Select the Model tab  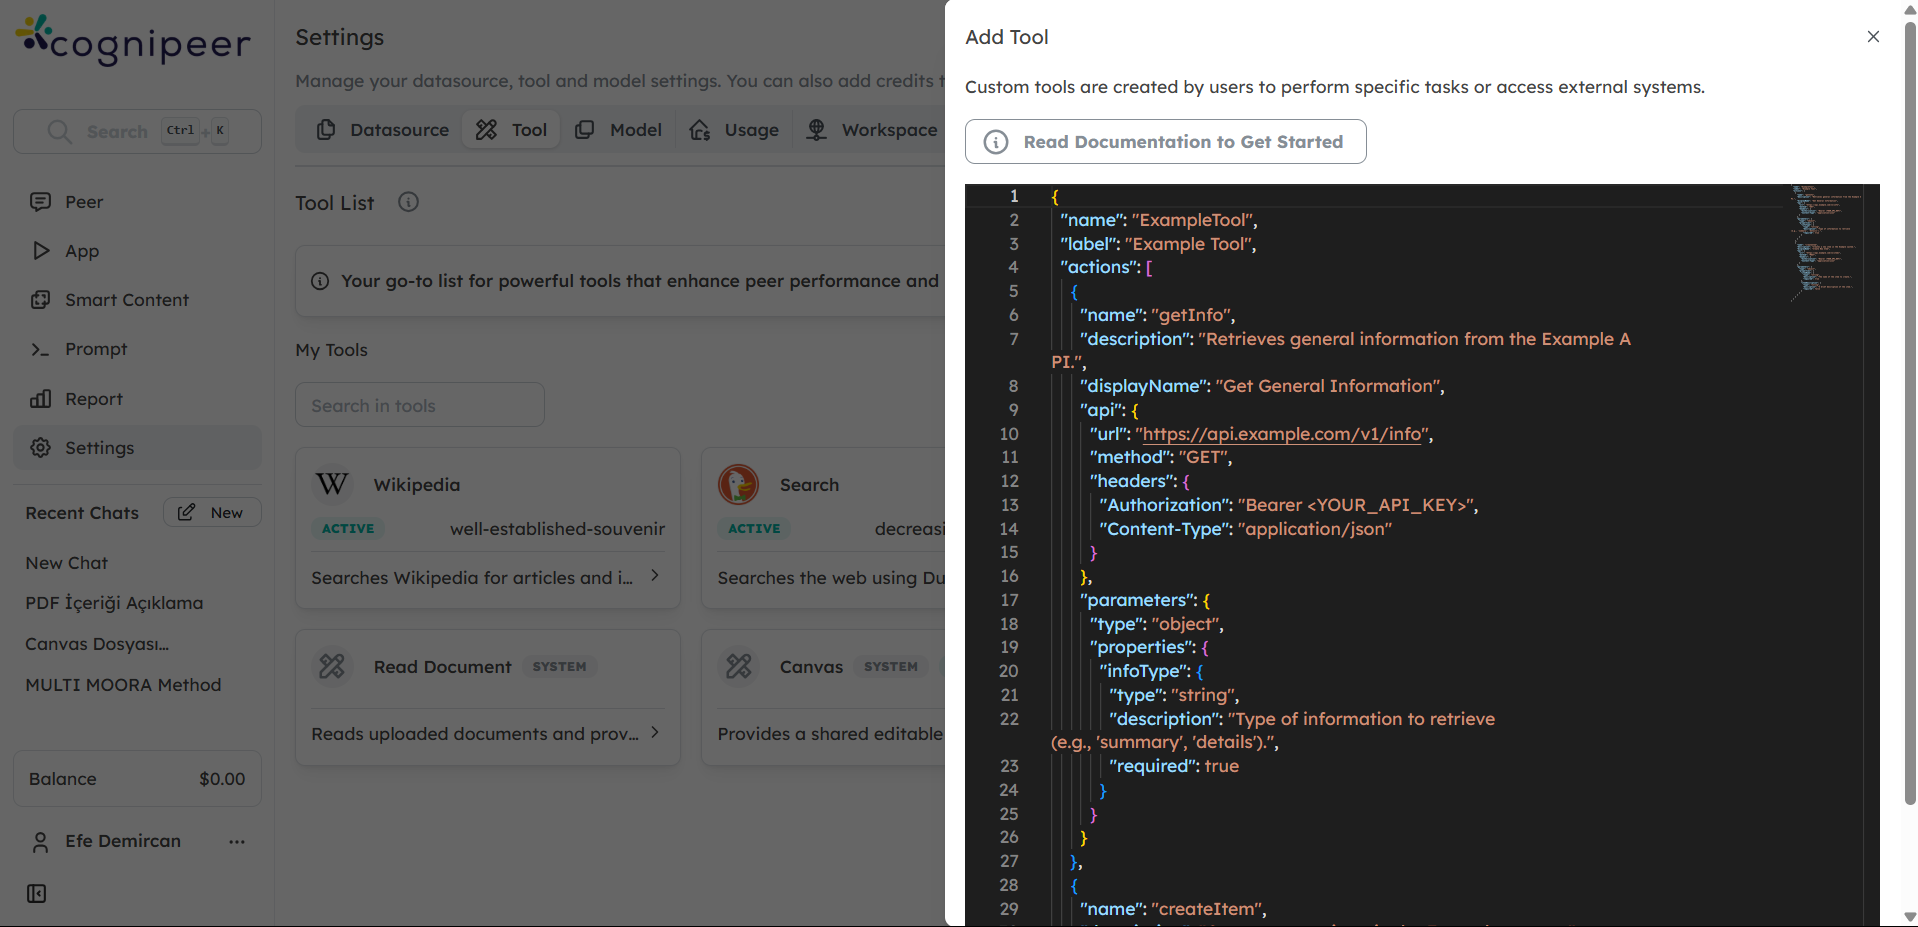coord(619,130)
